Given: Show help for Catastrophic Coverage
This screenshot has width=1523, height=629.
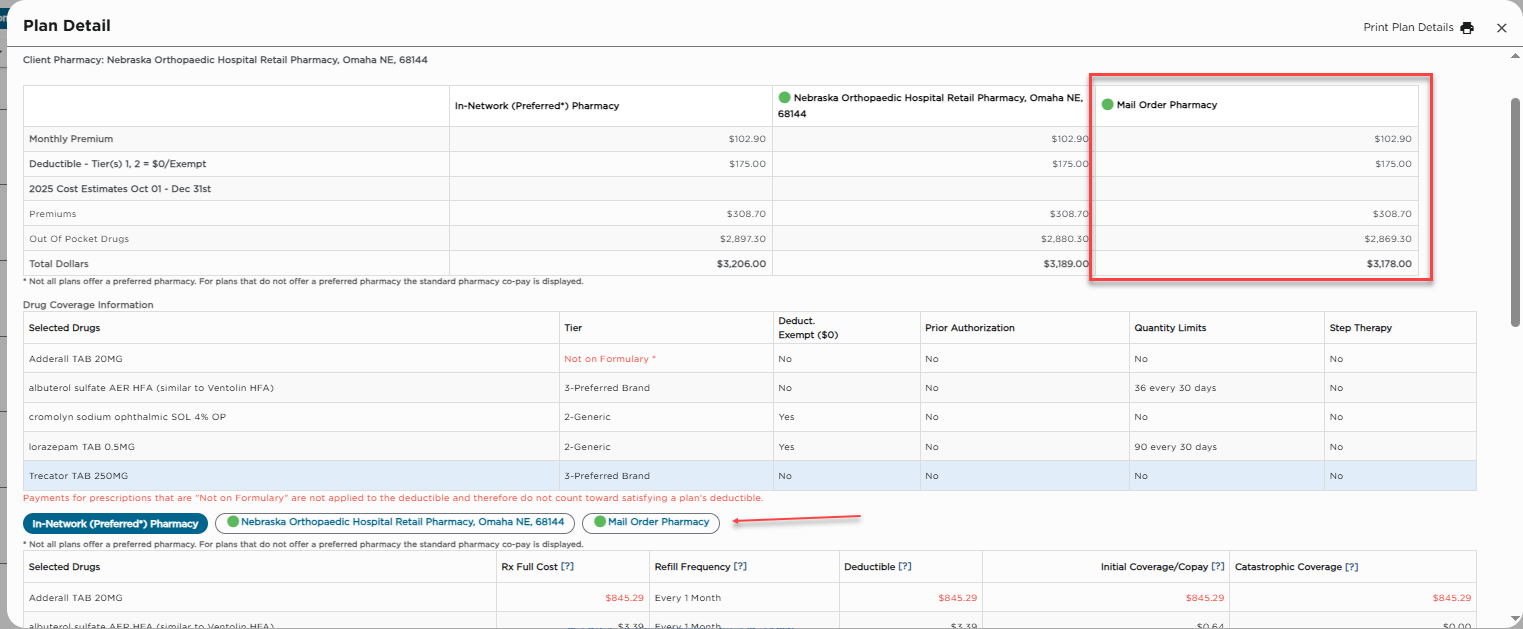Looking at the screenshot, I should point(1351,567).
